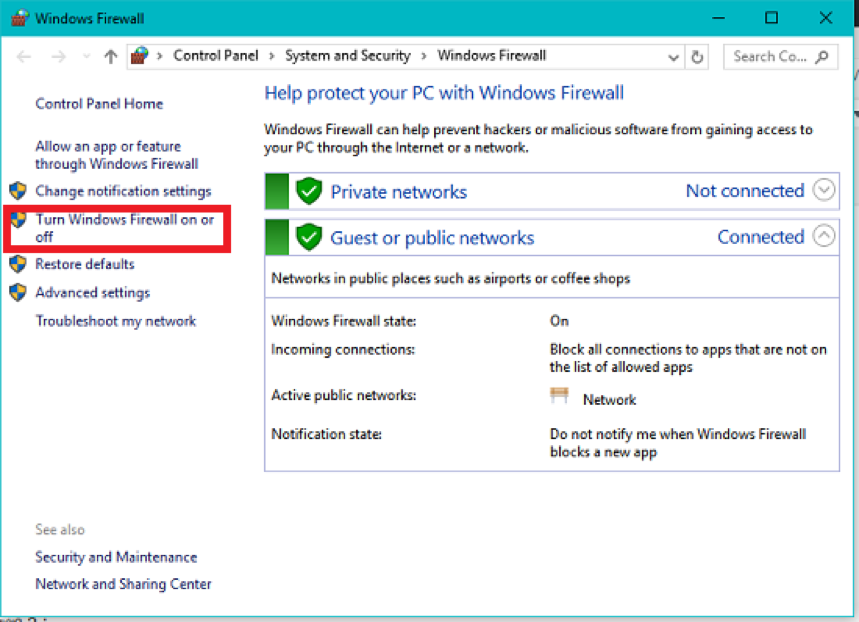Click the green shield beside Private networks
This screenshot has width=859, height=622.
(309, 191)
